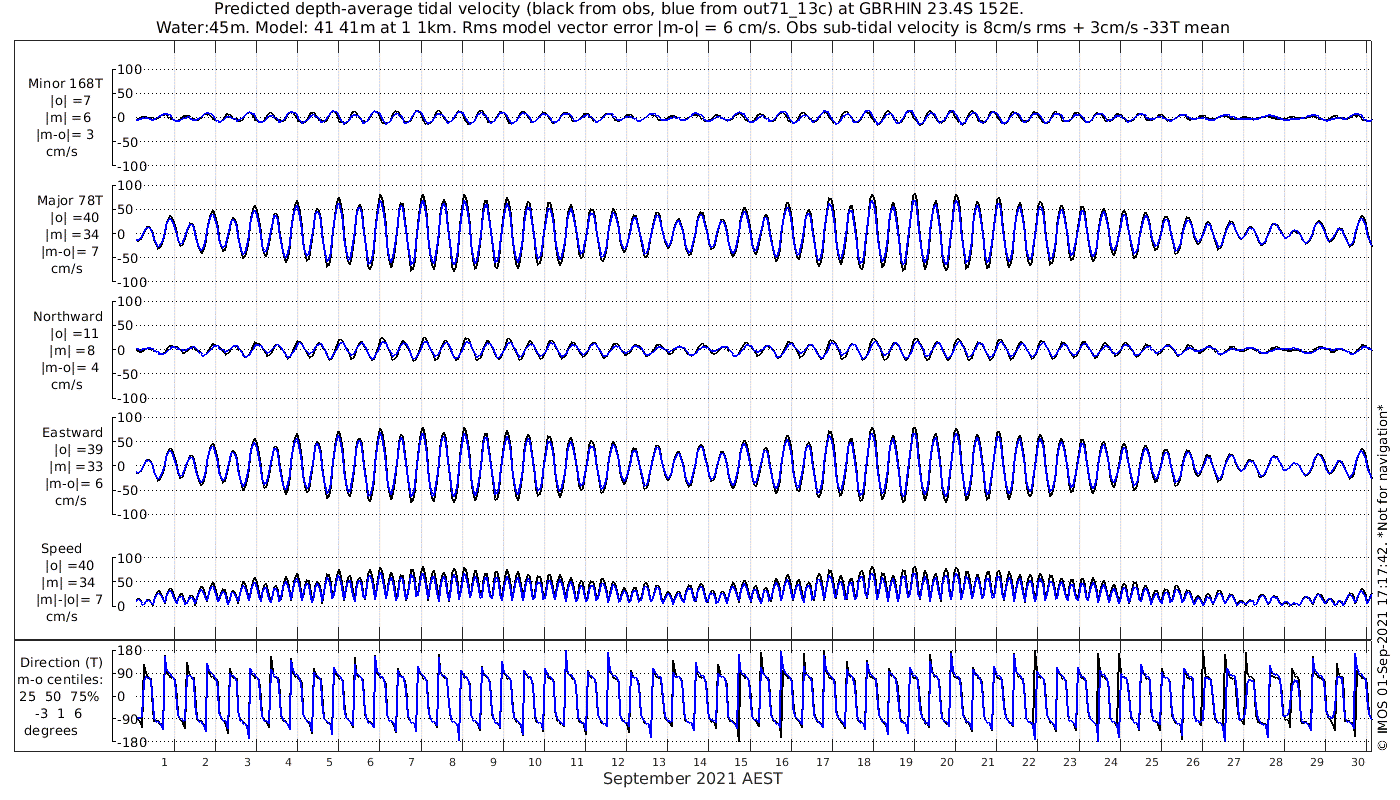Select the 'Speed' panel label
Viewport: 1400px width, 800px height.
[62, 549]
